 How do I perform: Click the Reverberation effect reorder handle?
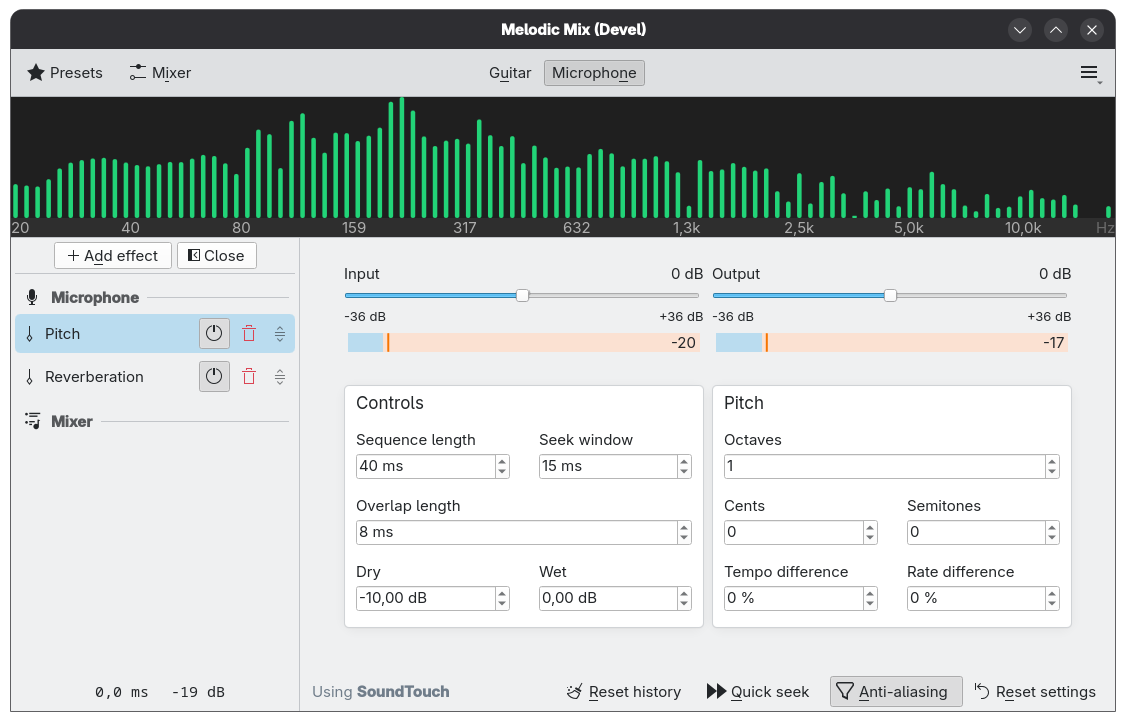point(280,377)
